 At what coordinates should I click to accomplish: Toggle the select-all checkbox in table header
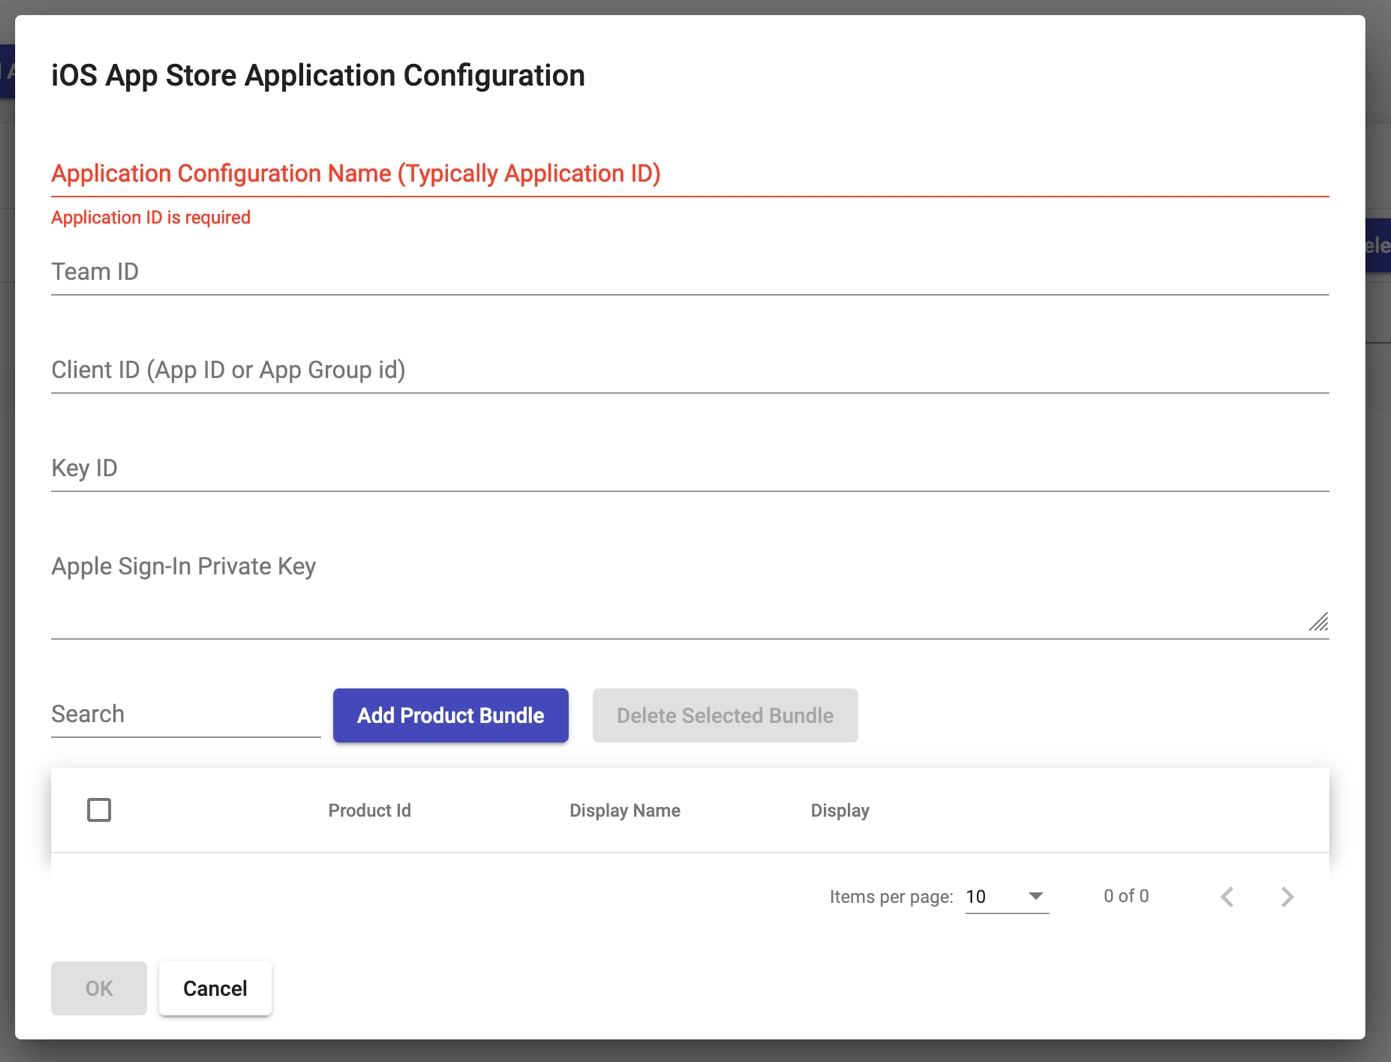pos(99,810)
